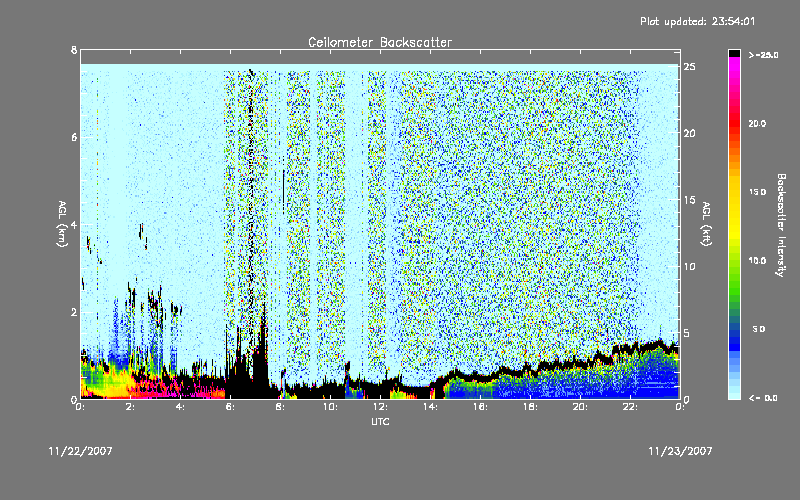The height and width of the screenshot is (500, 800).
Task: Click the '10.0' colorbar label
Action: [x=757, y=260]
